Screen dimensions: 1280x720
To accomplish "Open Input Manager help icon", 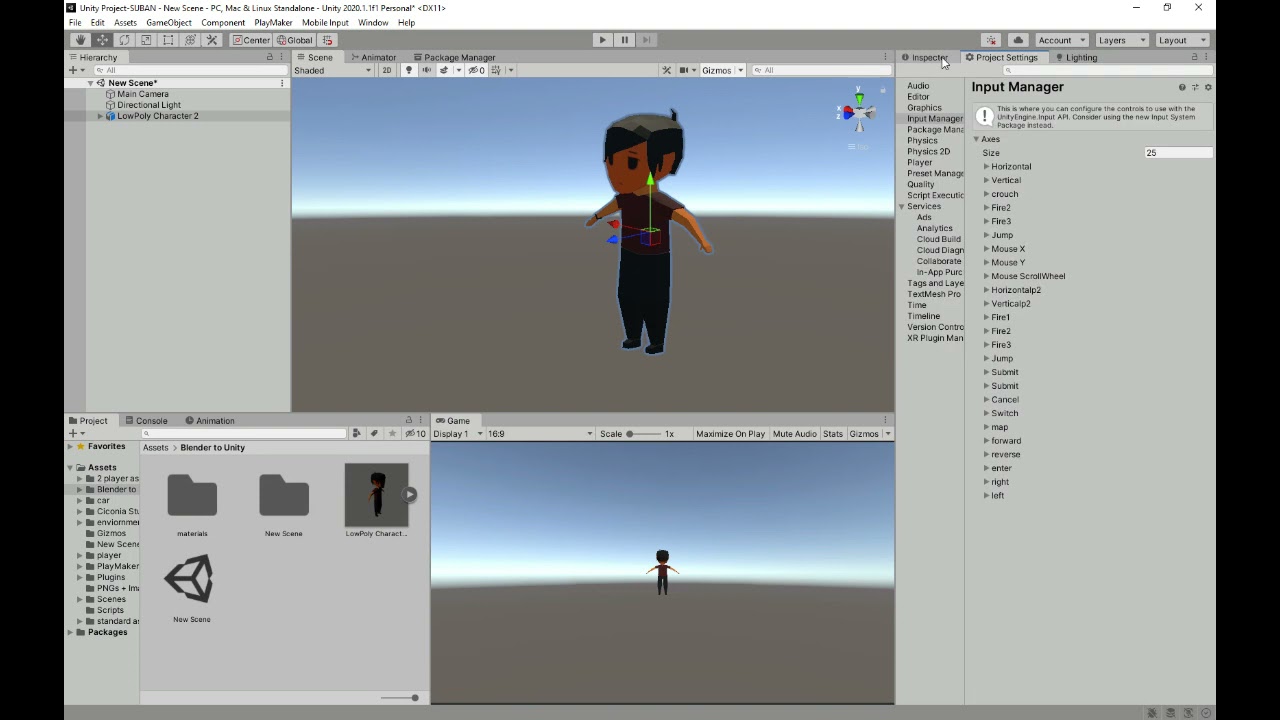I will [1182, 88].
